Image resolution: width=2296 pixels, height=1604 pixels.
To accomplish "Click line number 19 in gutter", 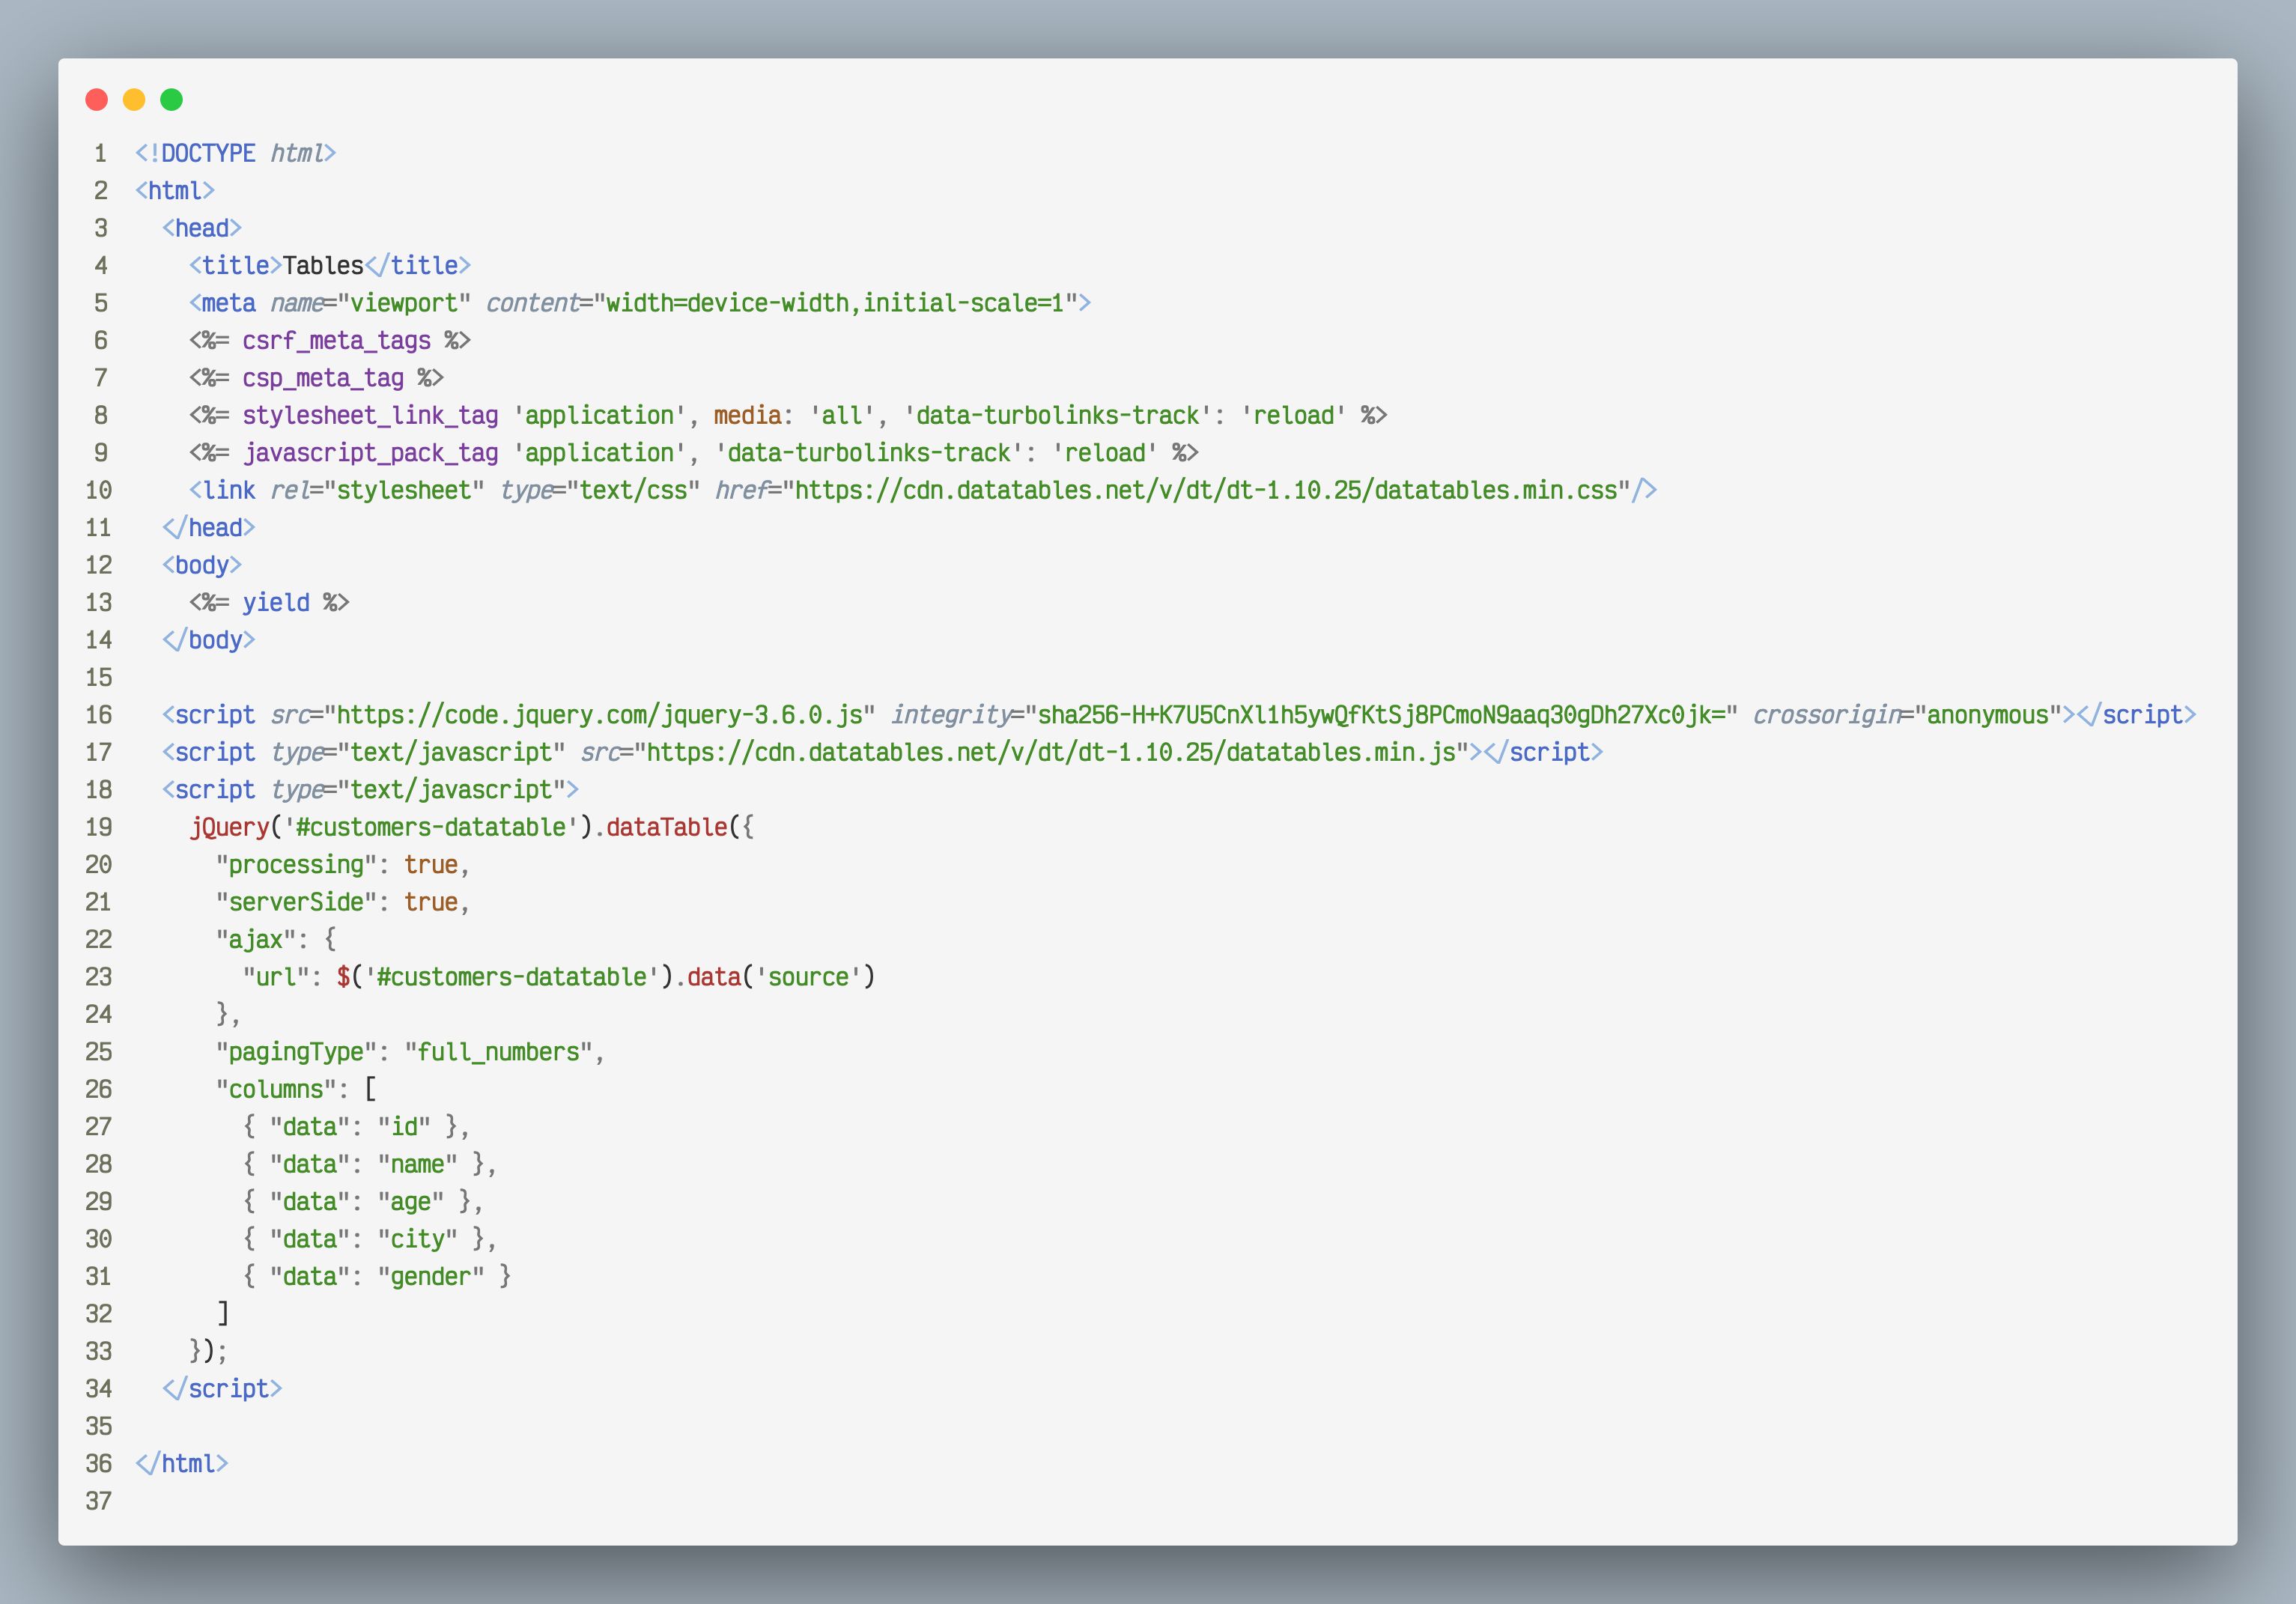I will (x=99, y=828).
